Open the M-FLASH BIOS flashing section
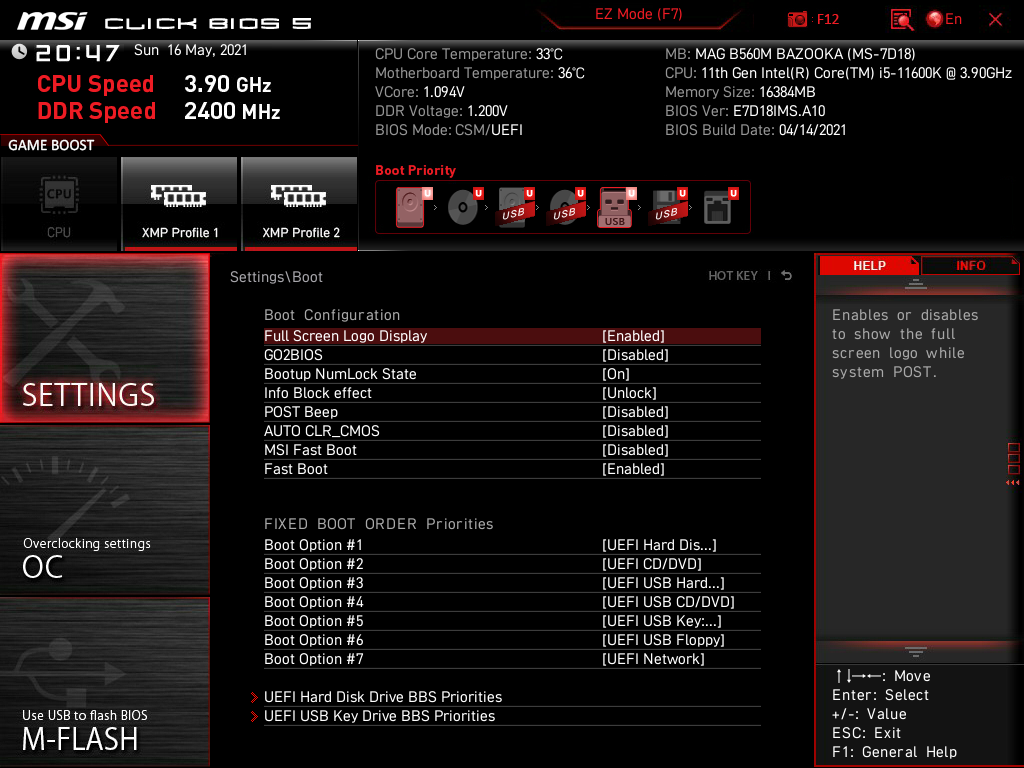 coord(104,682)
